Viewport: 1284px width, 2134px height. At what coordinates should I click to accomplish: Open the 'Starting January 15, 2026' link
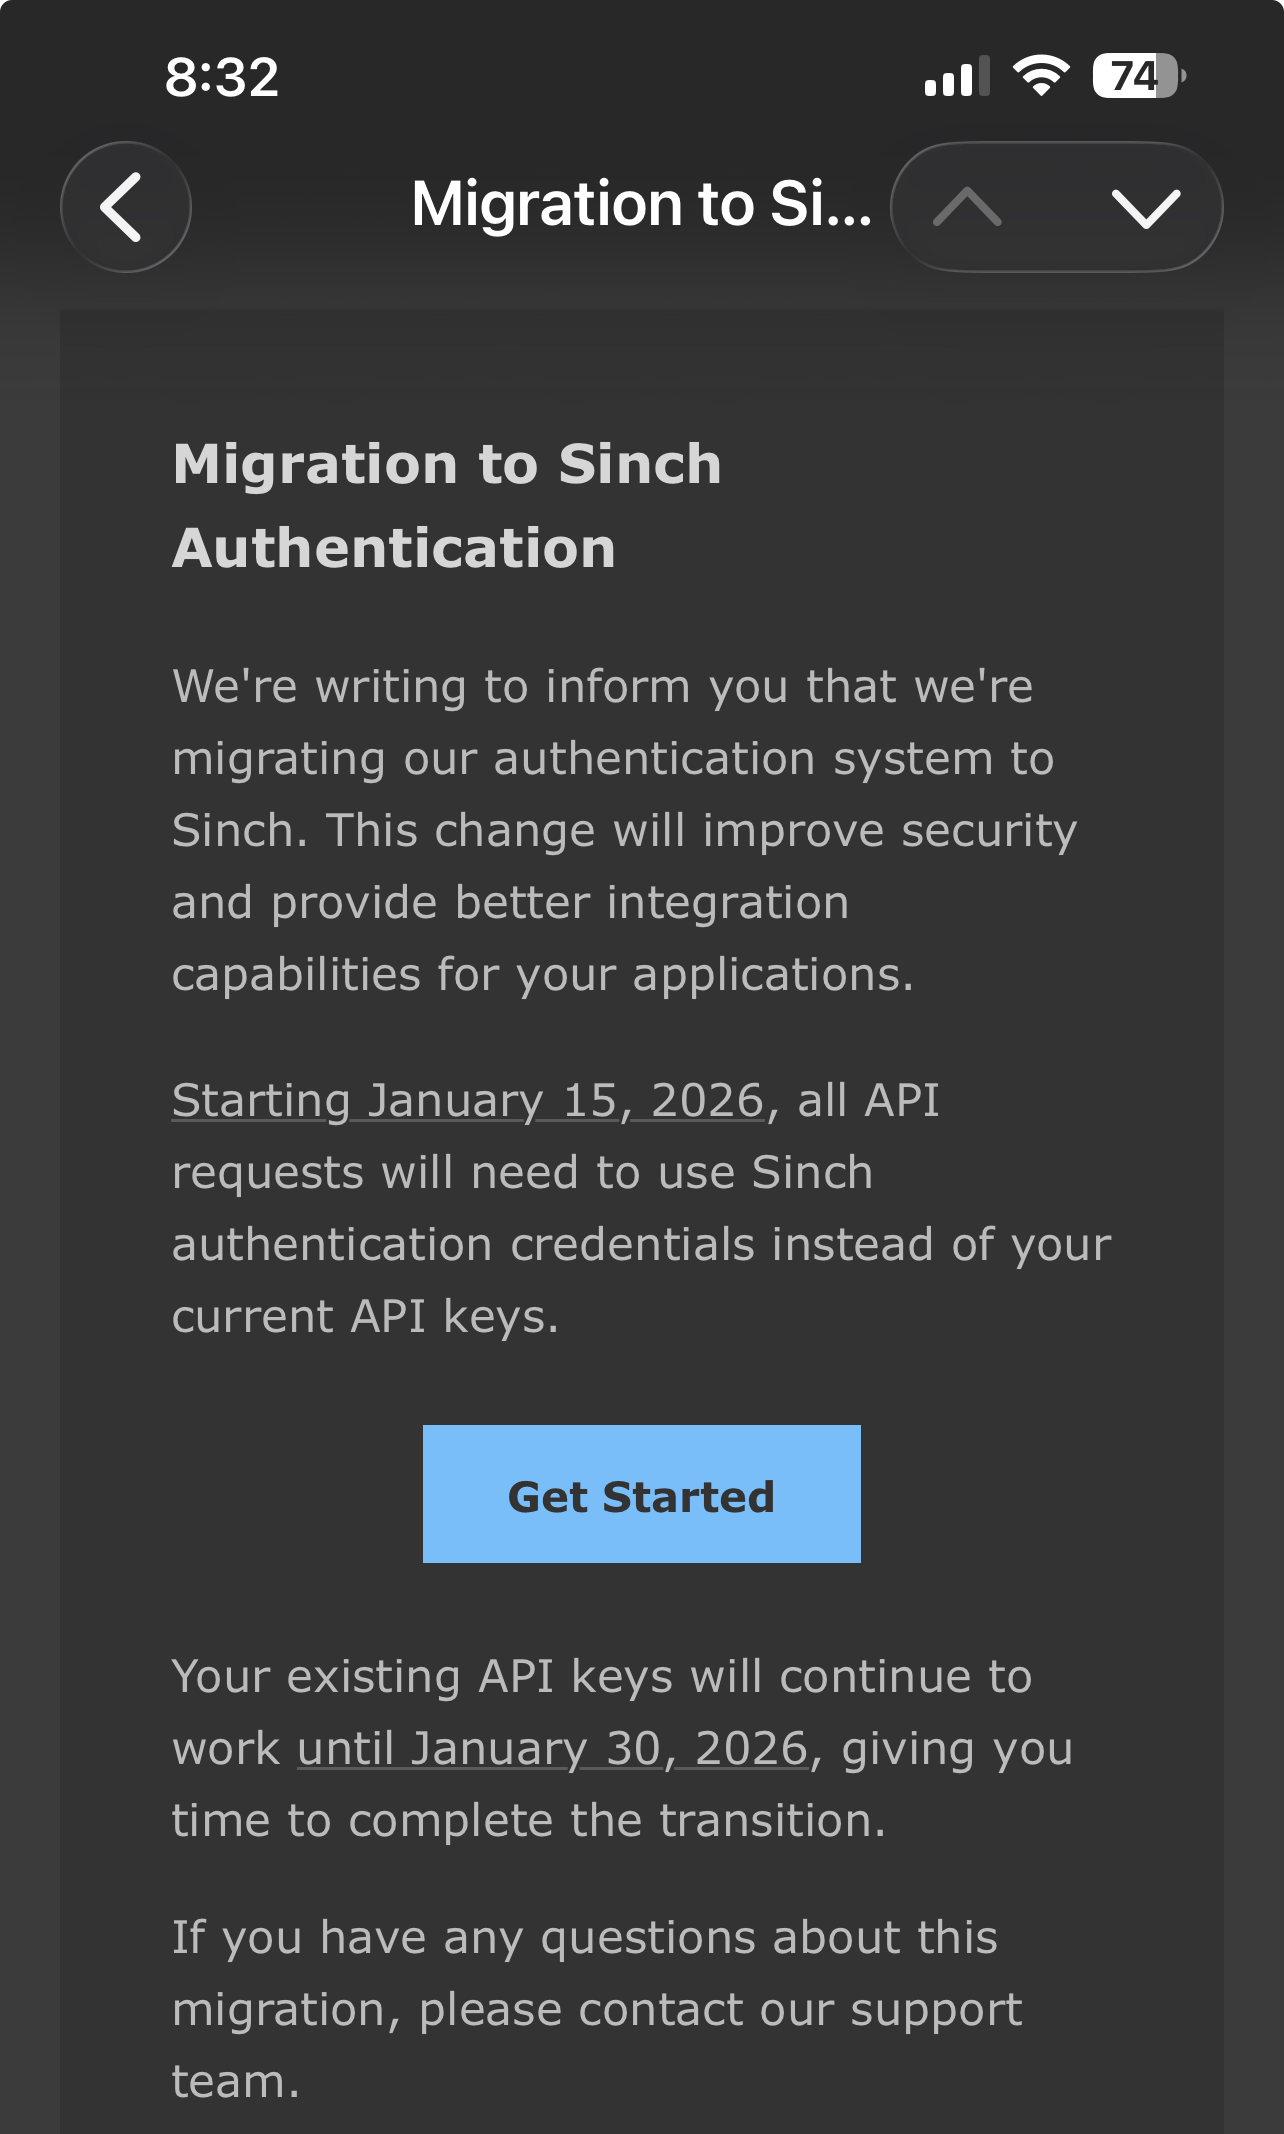tap(468, 1101)
